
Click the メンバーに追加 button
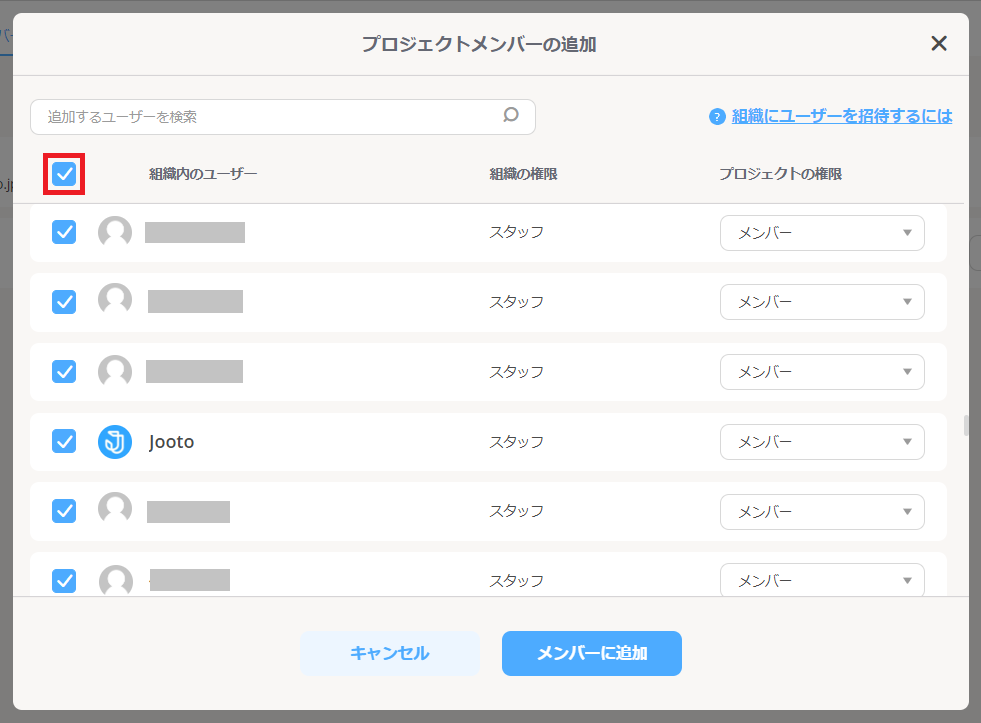(x=591, y=653)
